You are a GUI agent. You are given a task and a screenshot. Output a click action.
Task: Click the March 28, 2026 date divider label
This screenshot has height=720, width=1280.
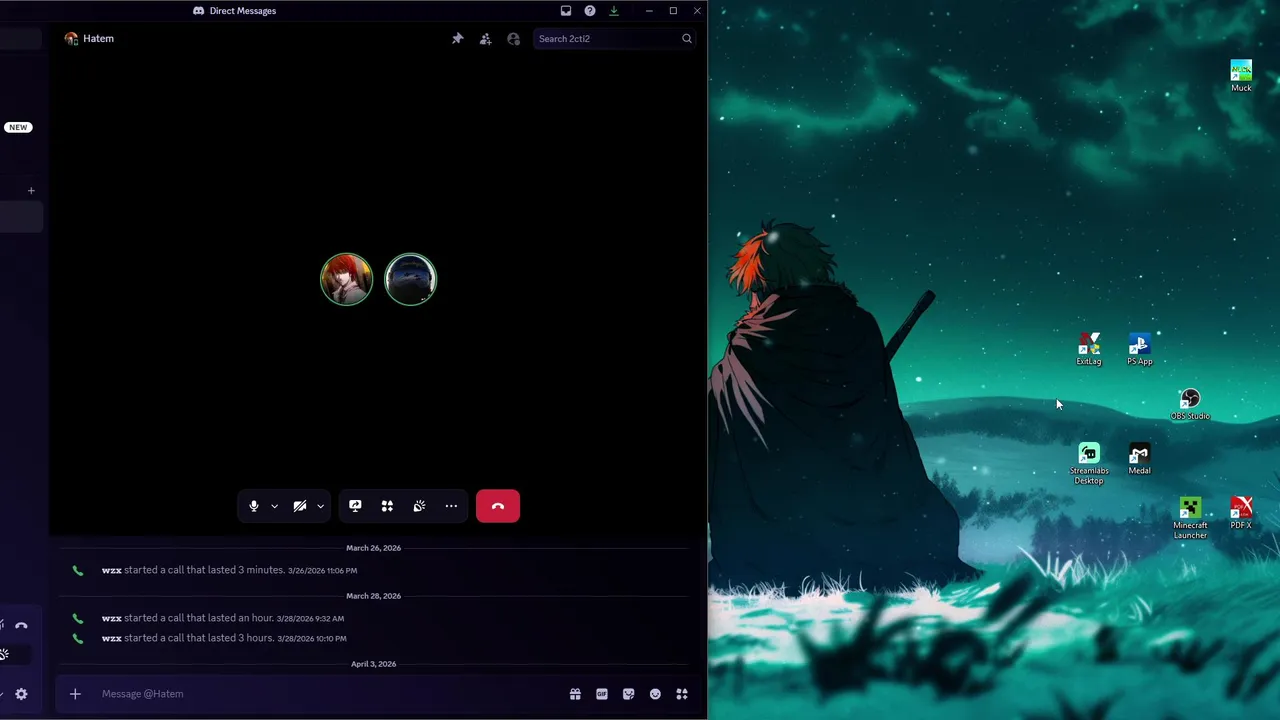tap(373, 596)
